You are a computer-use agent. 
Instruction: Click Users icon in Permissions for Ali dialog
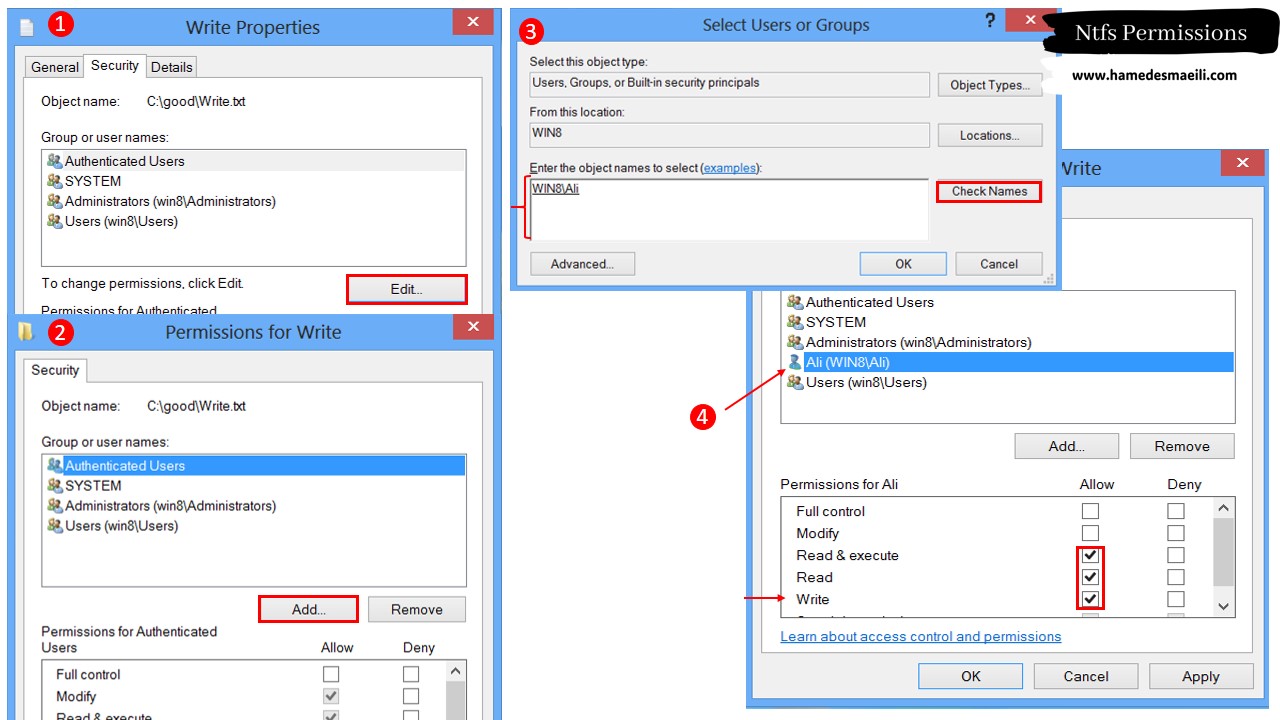(795, 382)
